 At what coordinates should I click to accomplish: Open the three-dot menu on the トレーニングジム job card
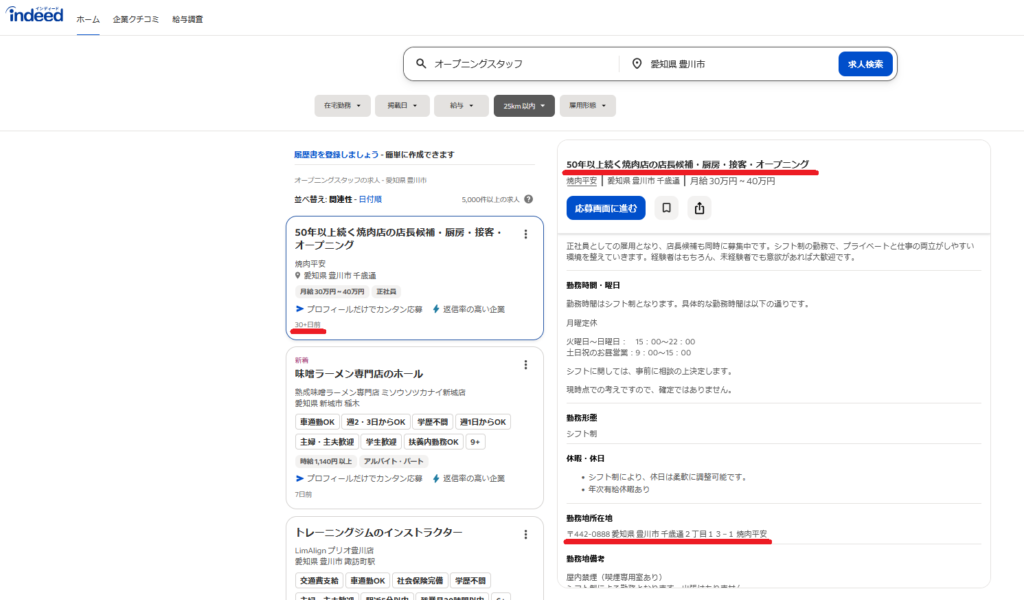coord(525,533)
